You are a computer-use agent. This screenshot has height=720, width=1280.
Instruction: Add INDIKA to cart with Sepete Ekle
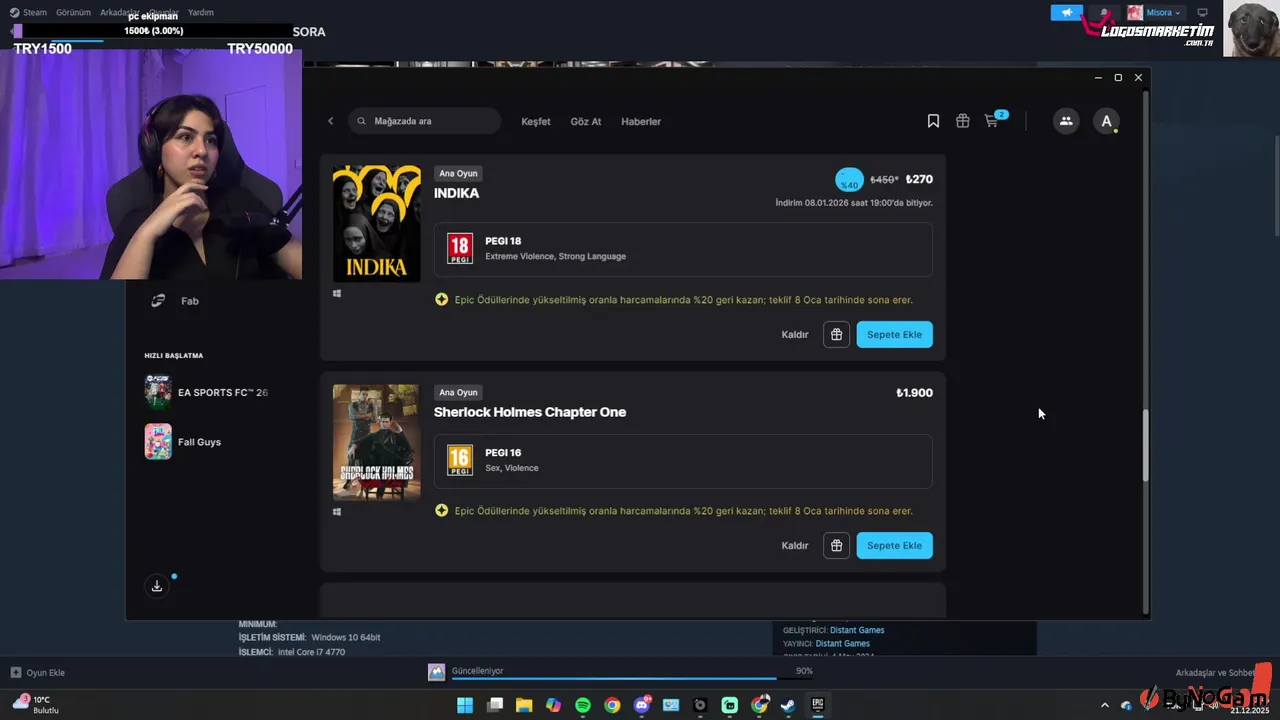894,334
